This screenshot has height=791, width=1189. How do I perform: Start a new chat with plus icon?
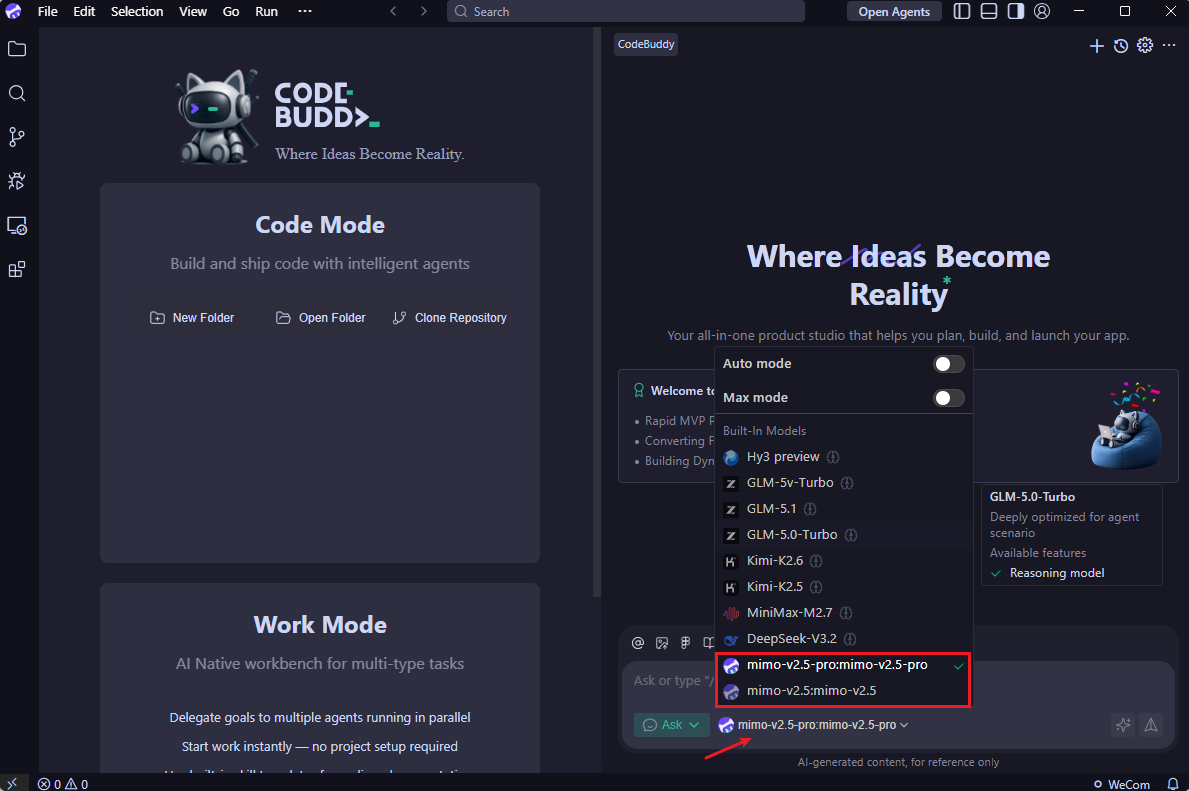[x=1096, y=46]
